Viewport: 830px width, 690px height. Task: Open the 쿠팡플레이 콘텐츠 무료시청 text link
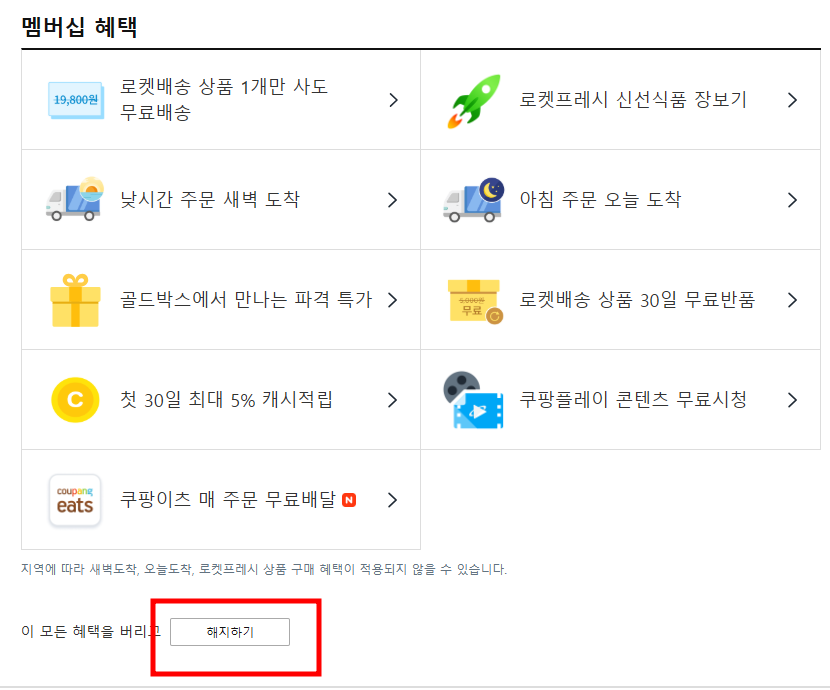coord(633,400)
